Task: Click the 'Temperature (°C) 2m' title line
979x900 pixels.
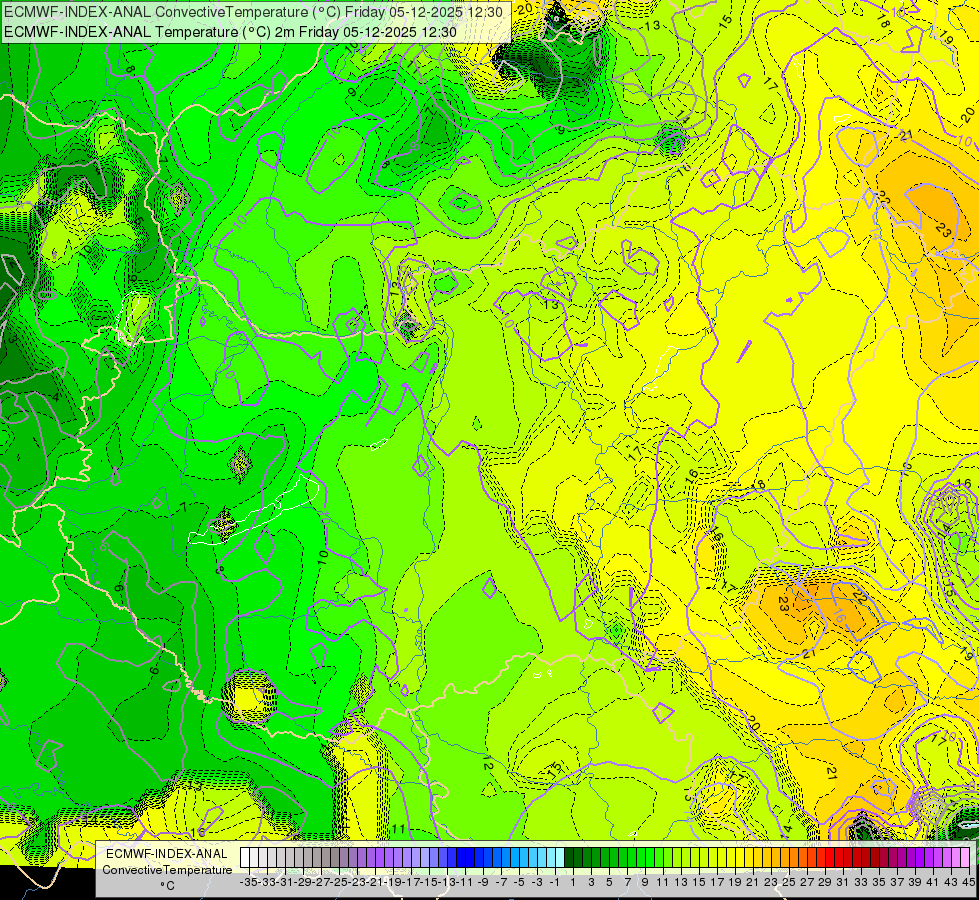Action: [230, 32]
